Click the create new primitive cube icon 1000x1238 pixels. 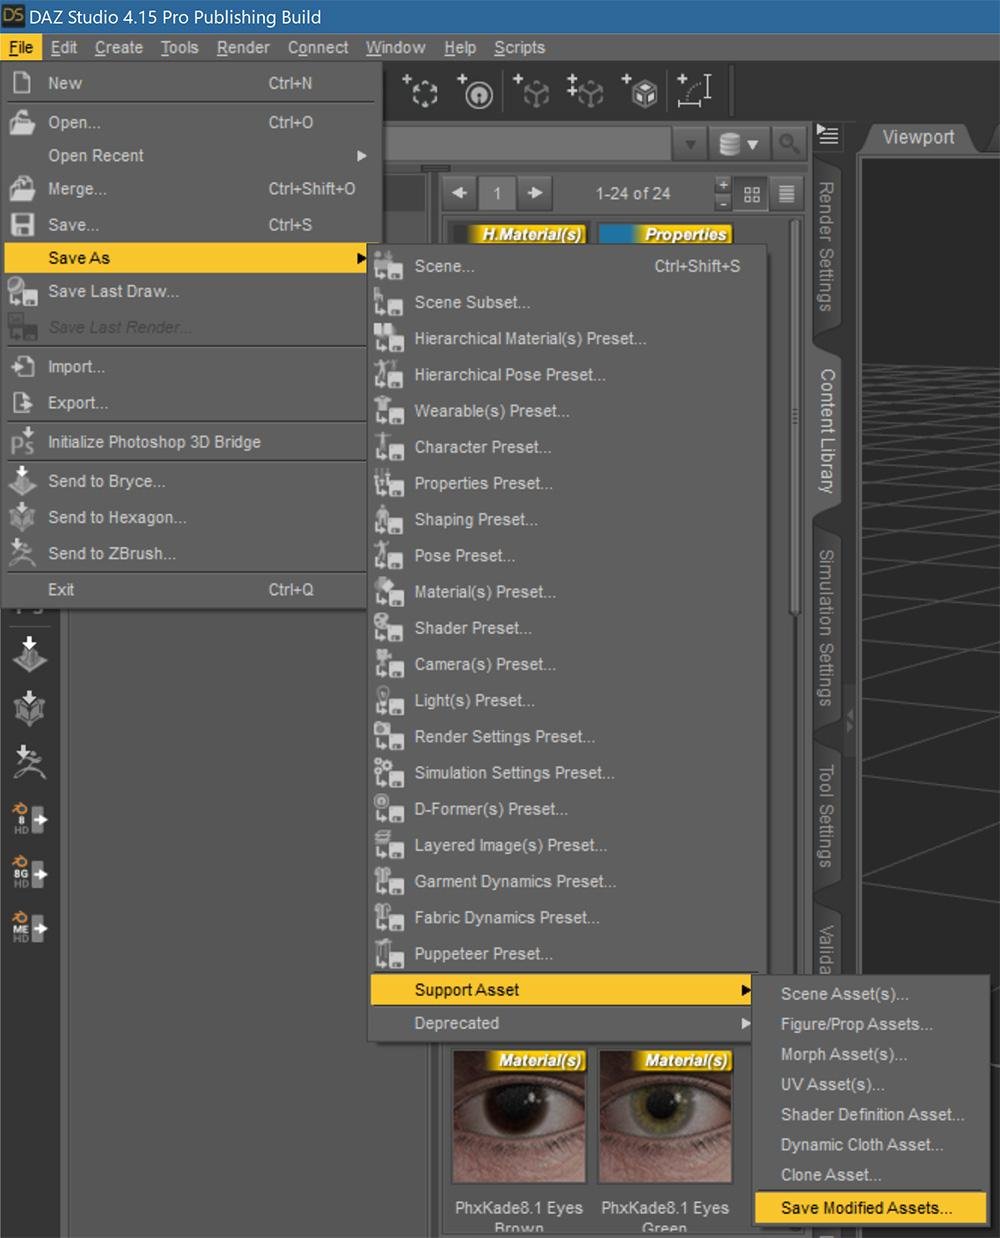(642, 92)
